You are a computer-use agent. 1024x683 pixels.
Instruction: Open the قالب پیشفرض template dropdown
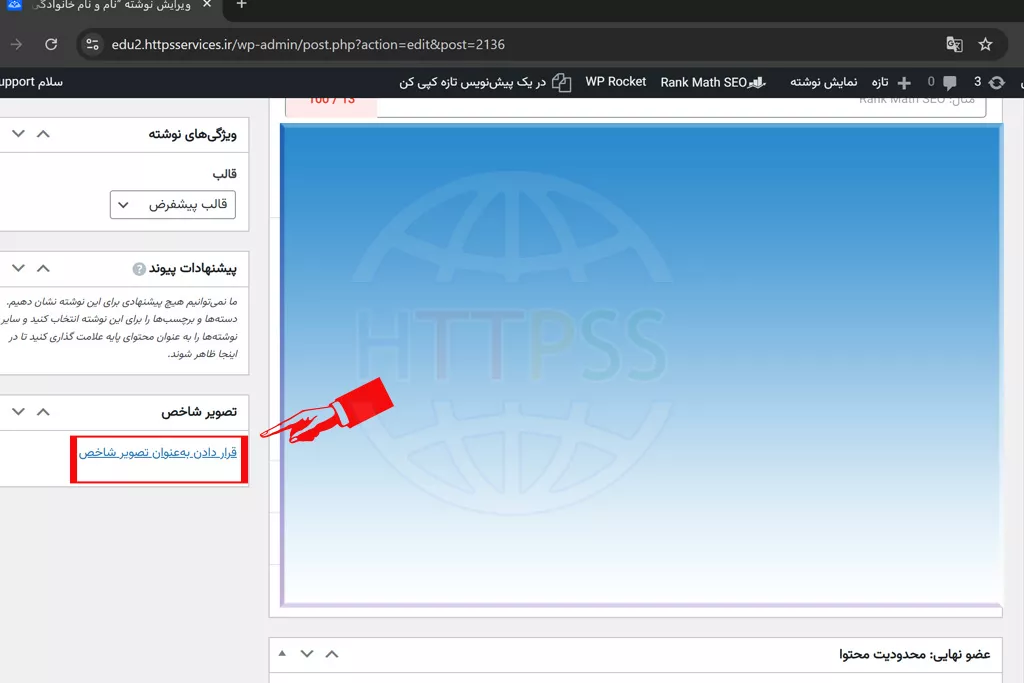coord(172,204)
